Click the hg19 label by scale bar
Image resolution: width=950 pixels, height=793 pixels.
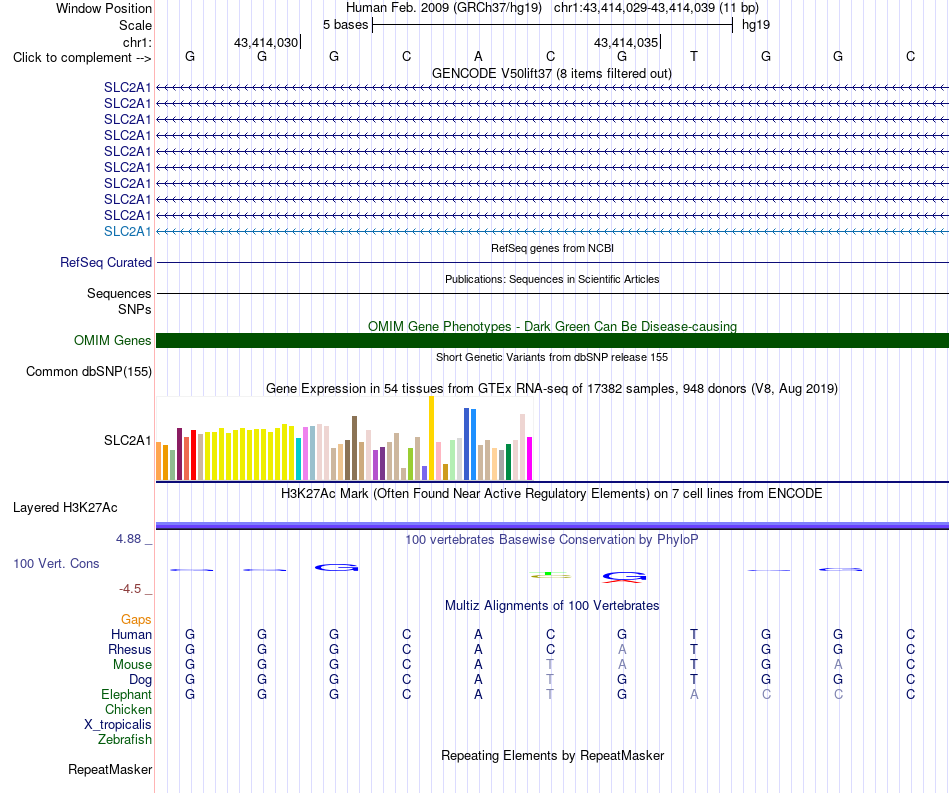756,25
